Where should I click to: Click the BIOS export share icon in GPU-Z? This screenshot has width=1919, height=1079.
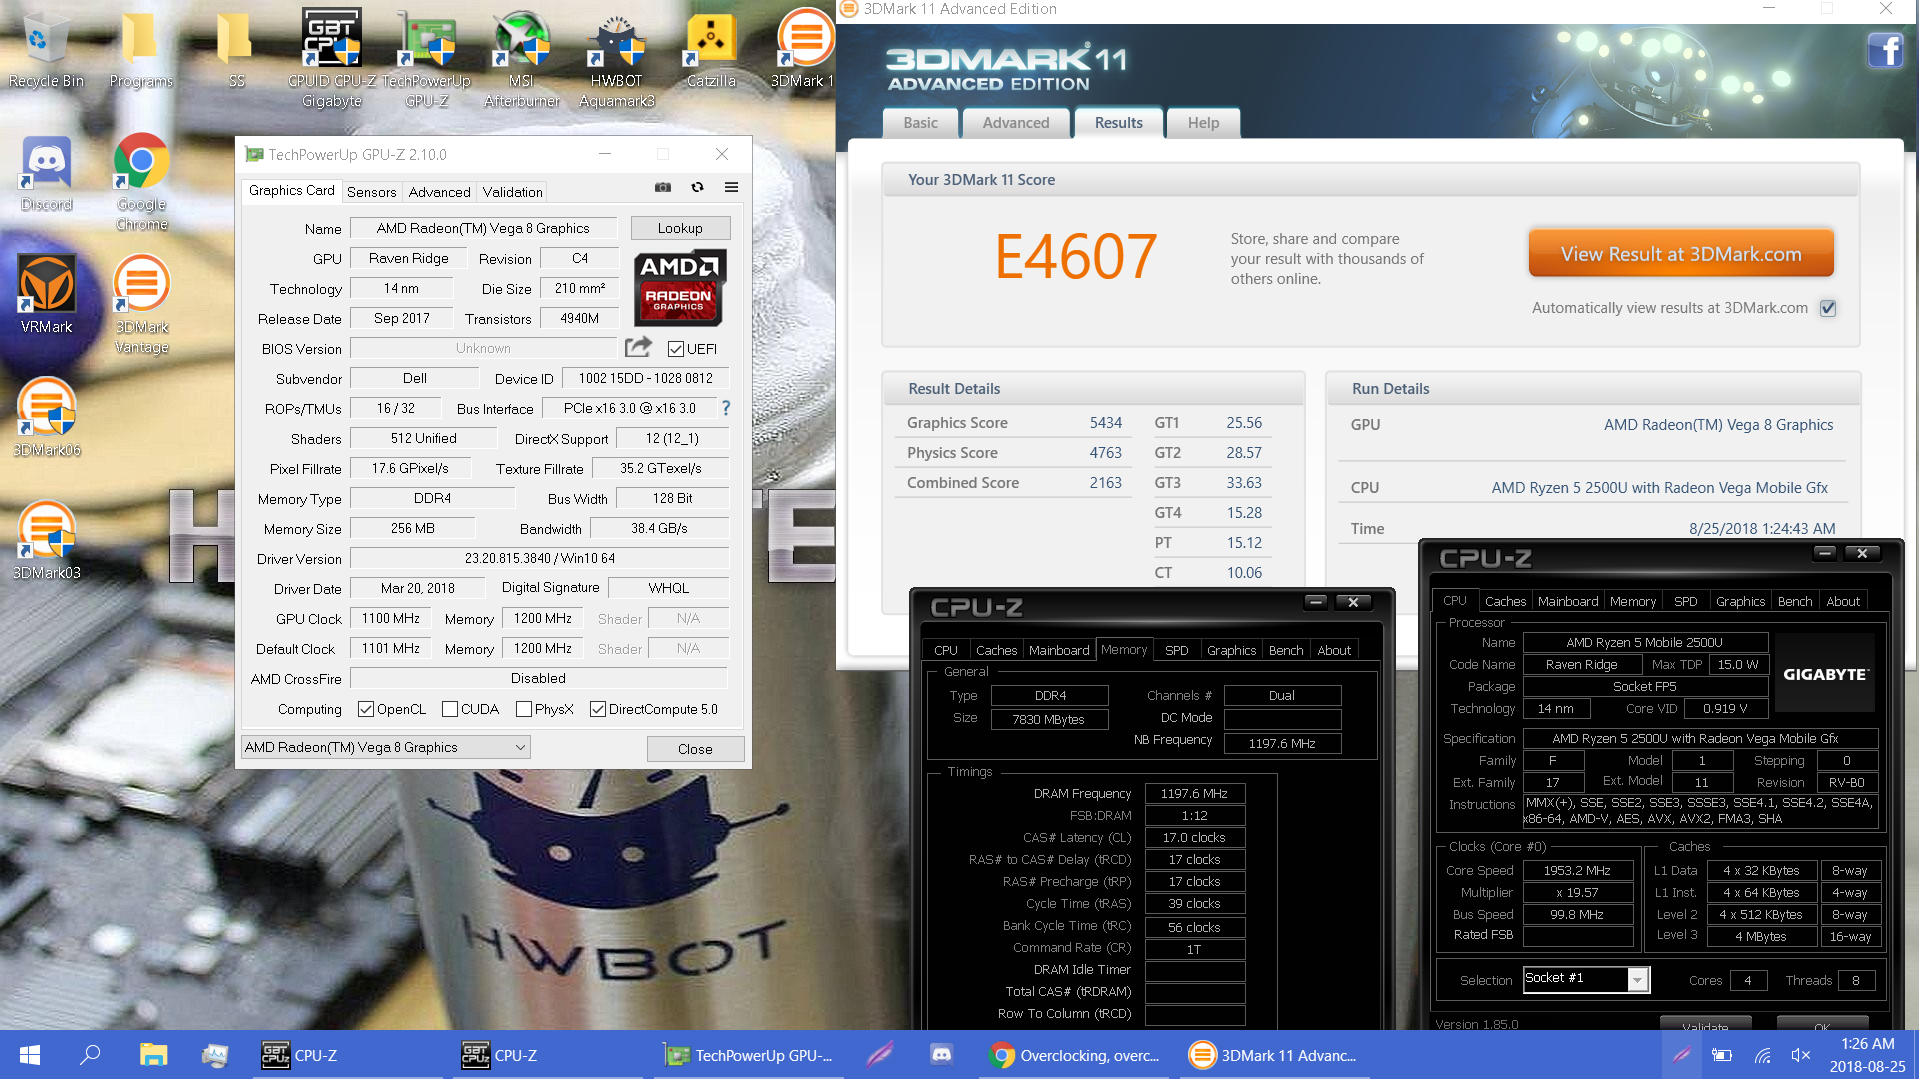[638, 347]
